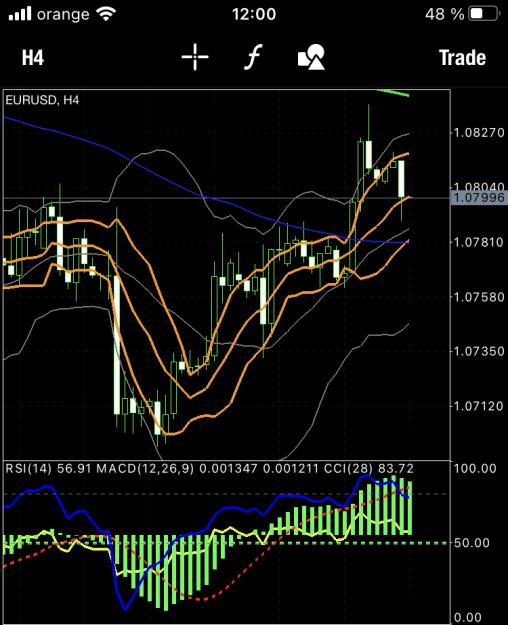Tap the 1.07120 price axis label

tap(479, 406)
